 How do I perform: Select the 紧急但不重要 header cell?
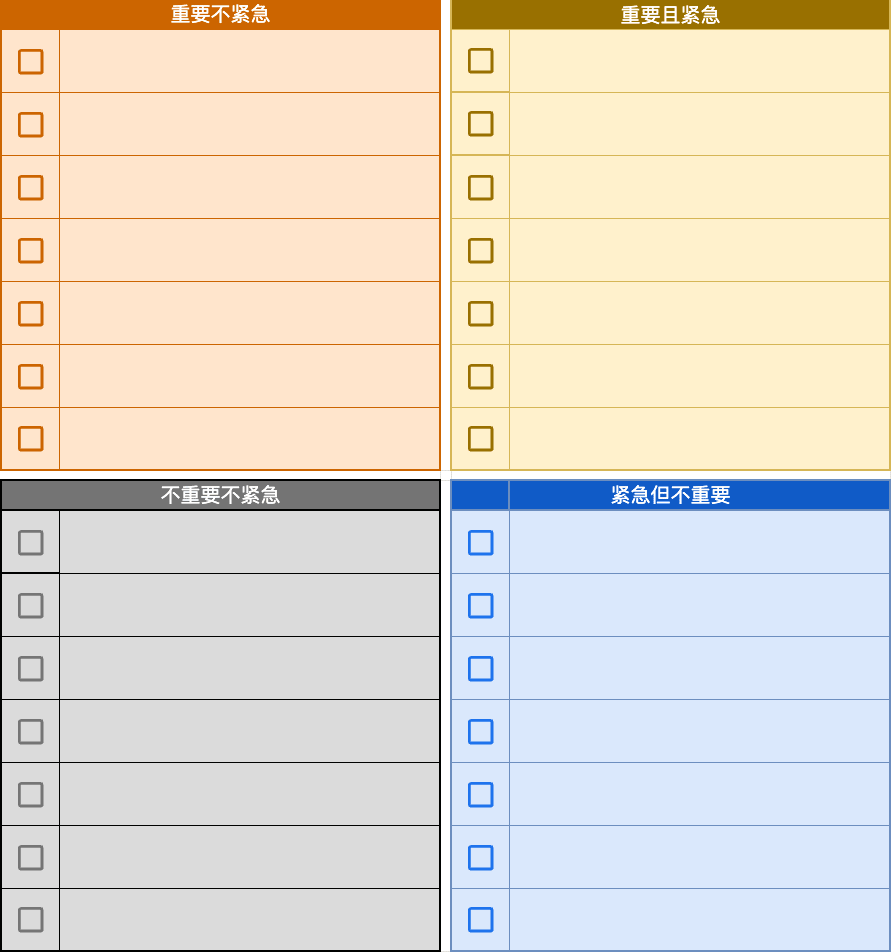699,495
